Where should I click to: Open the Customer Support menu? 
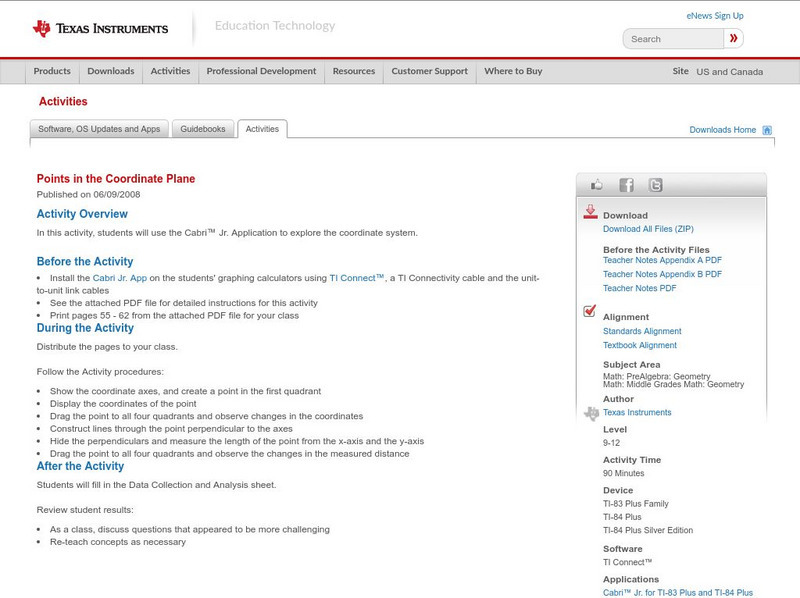point(430,71)
